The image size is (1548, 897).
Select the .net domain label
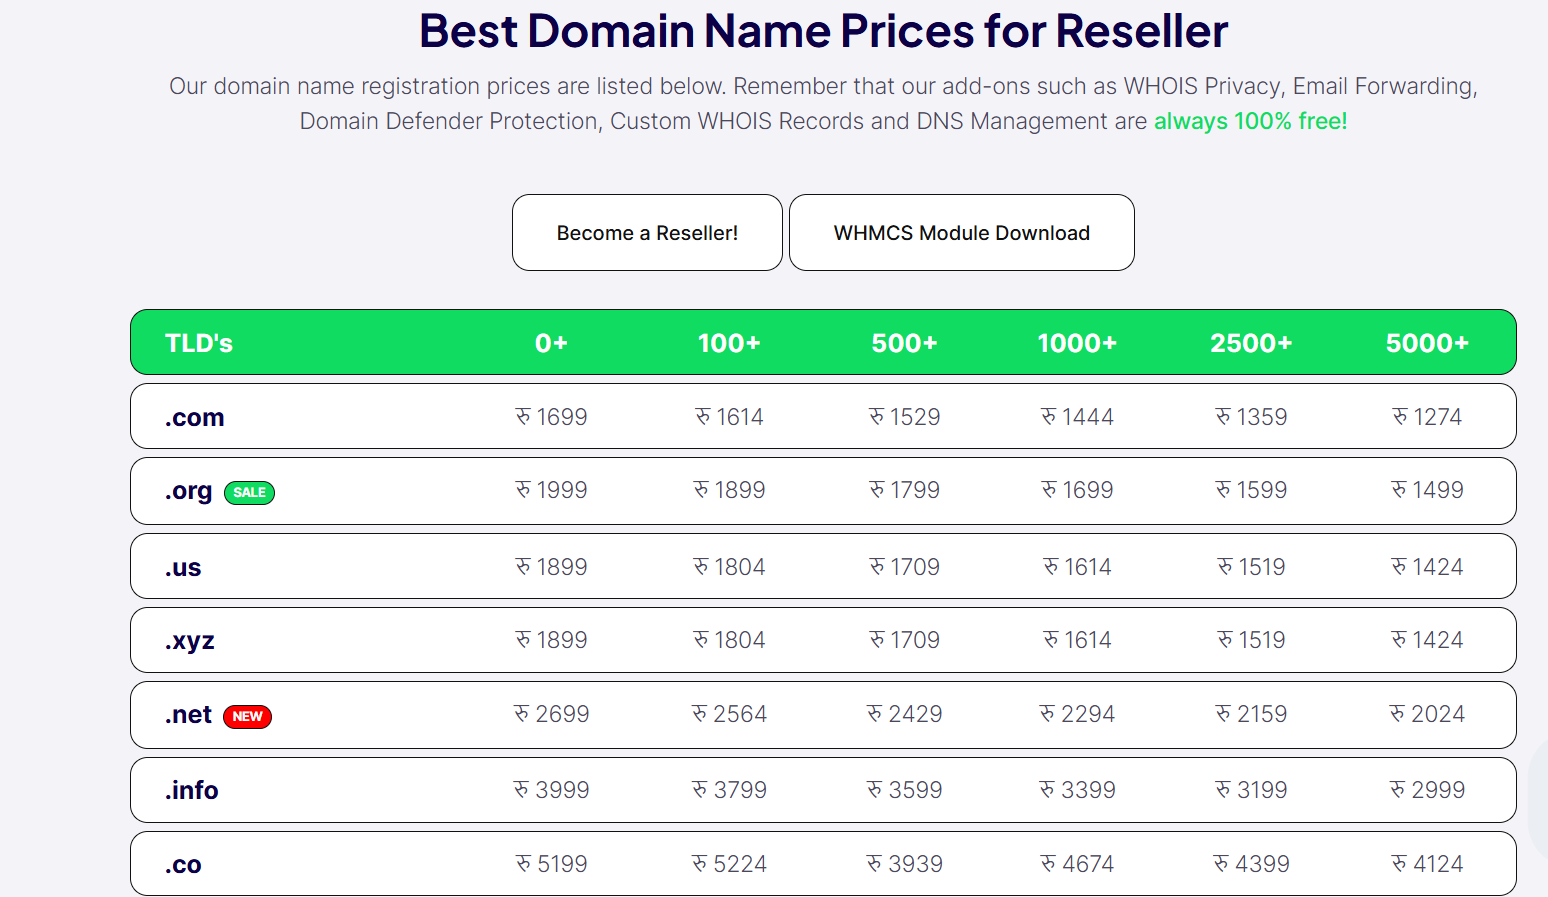[188, 715]
